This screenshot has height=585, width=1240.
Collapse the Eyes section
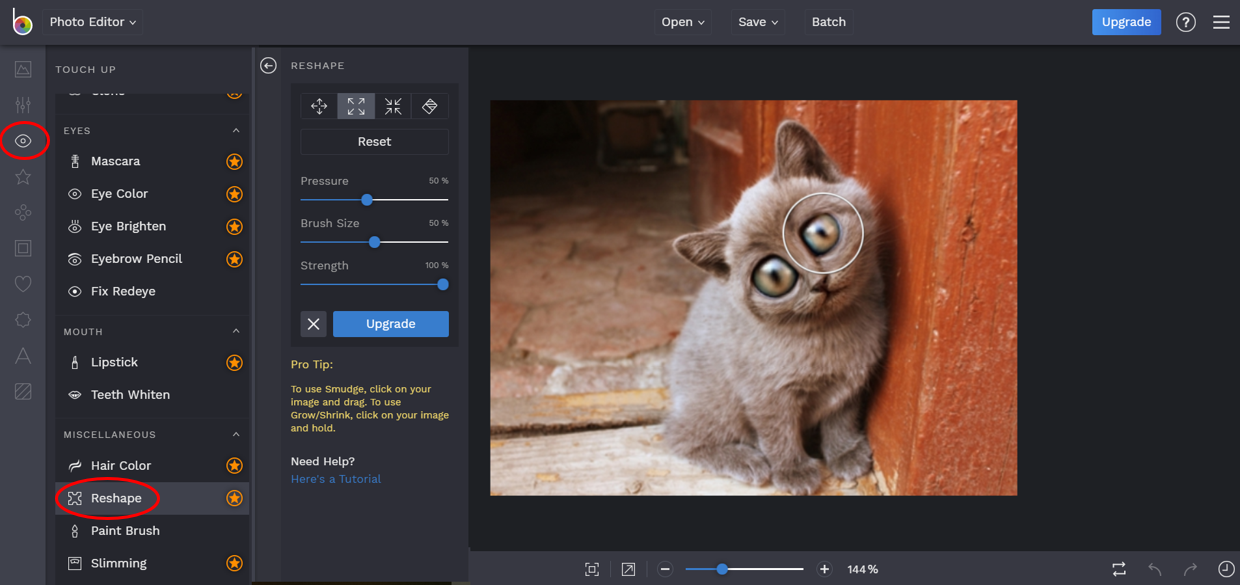point(236,131)
